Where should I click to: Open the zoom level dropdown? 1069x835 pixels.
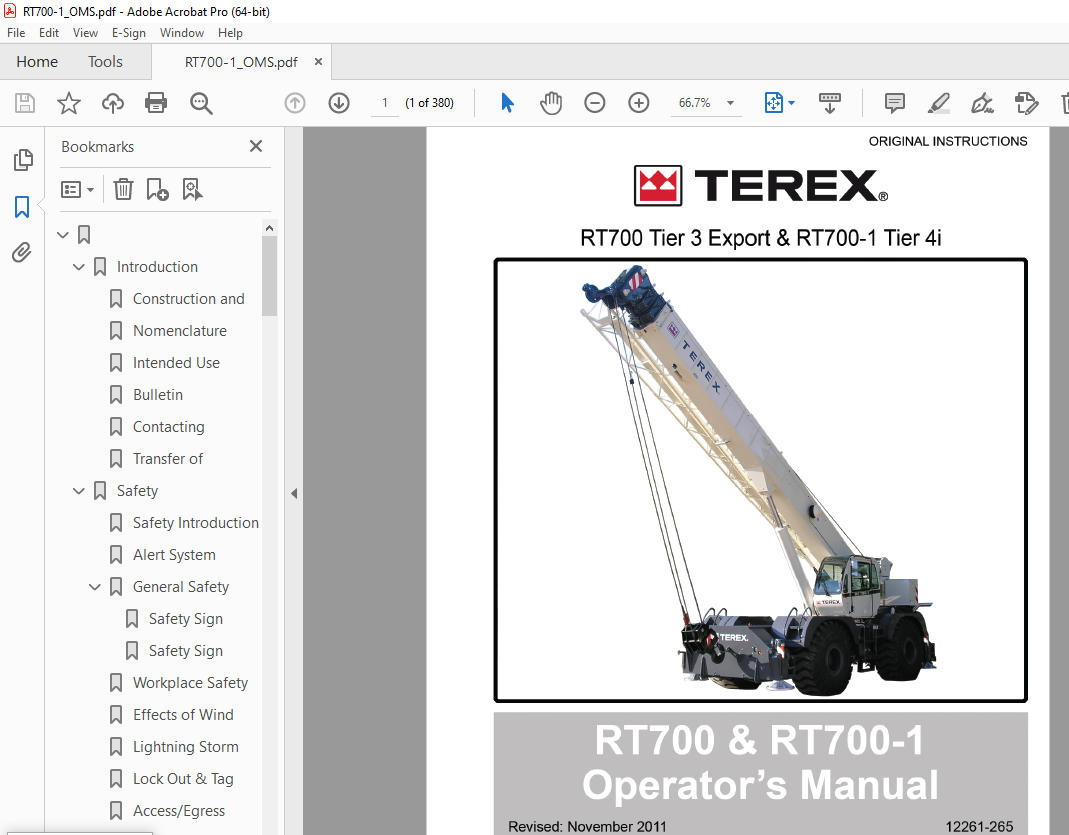point(730,103)
